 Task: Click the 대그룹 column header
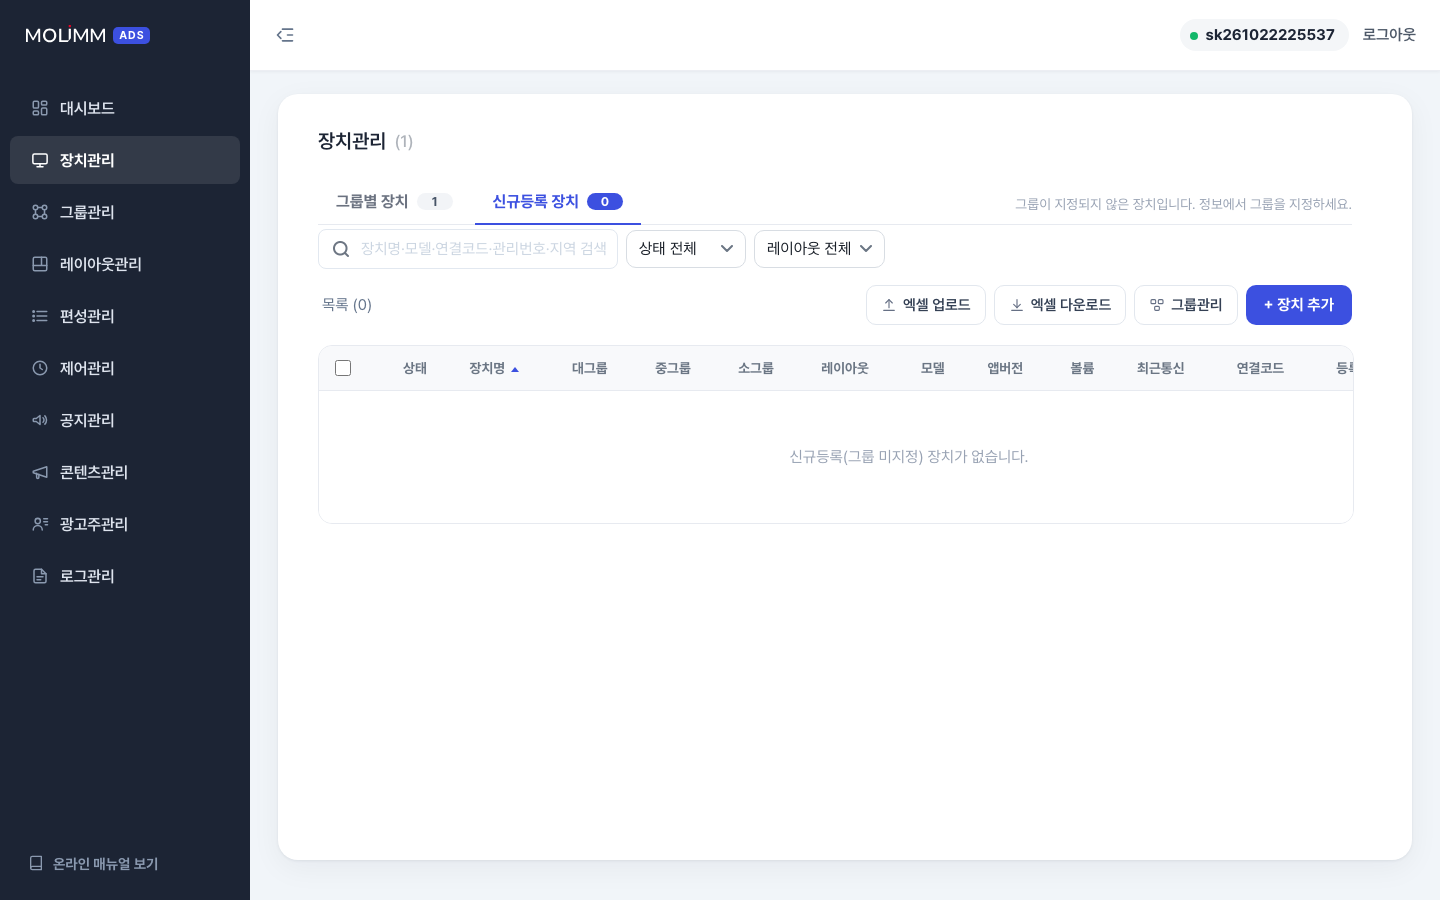[x=590, y=368]
